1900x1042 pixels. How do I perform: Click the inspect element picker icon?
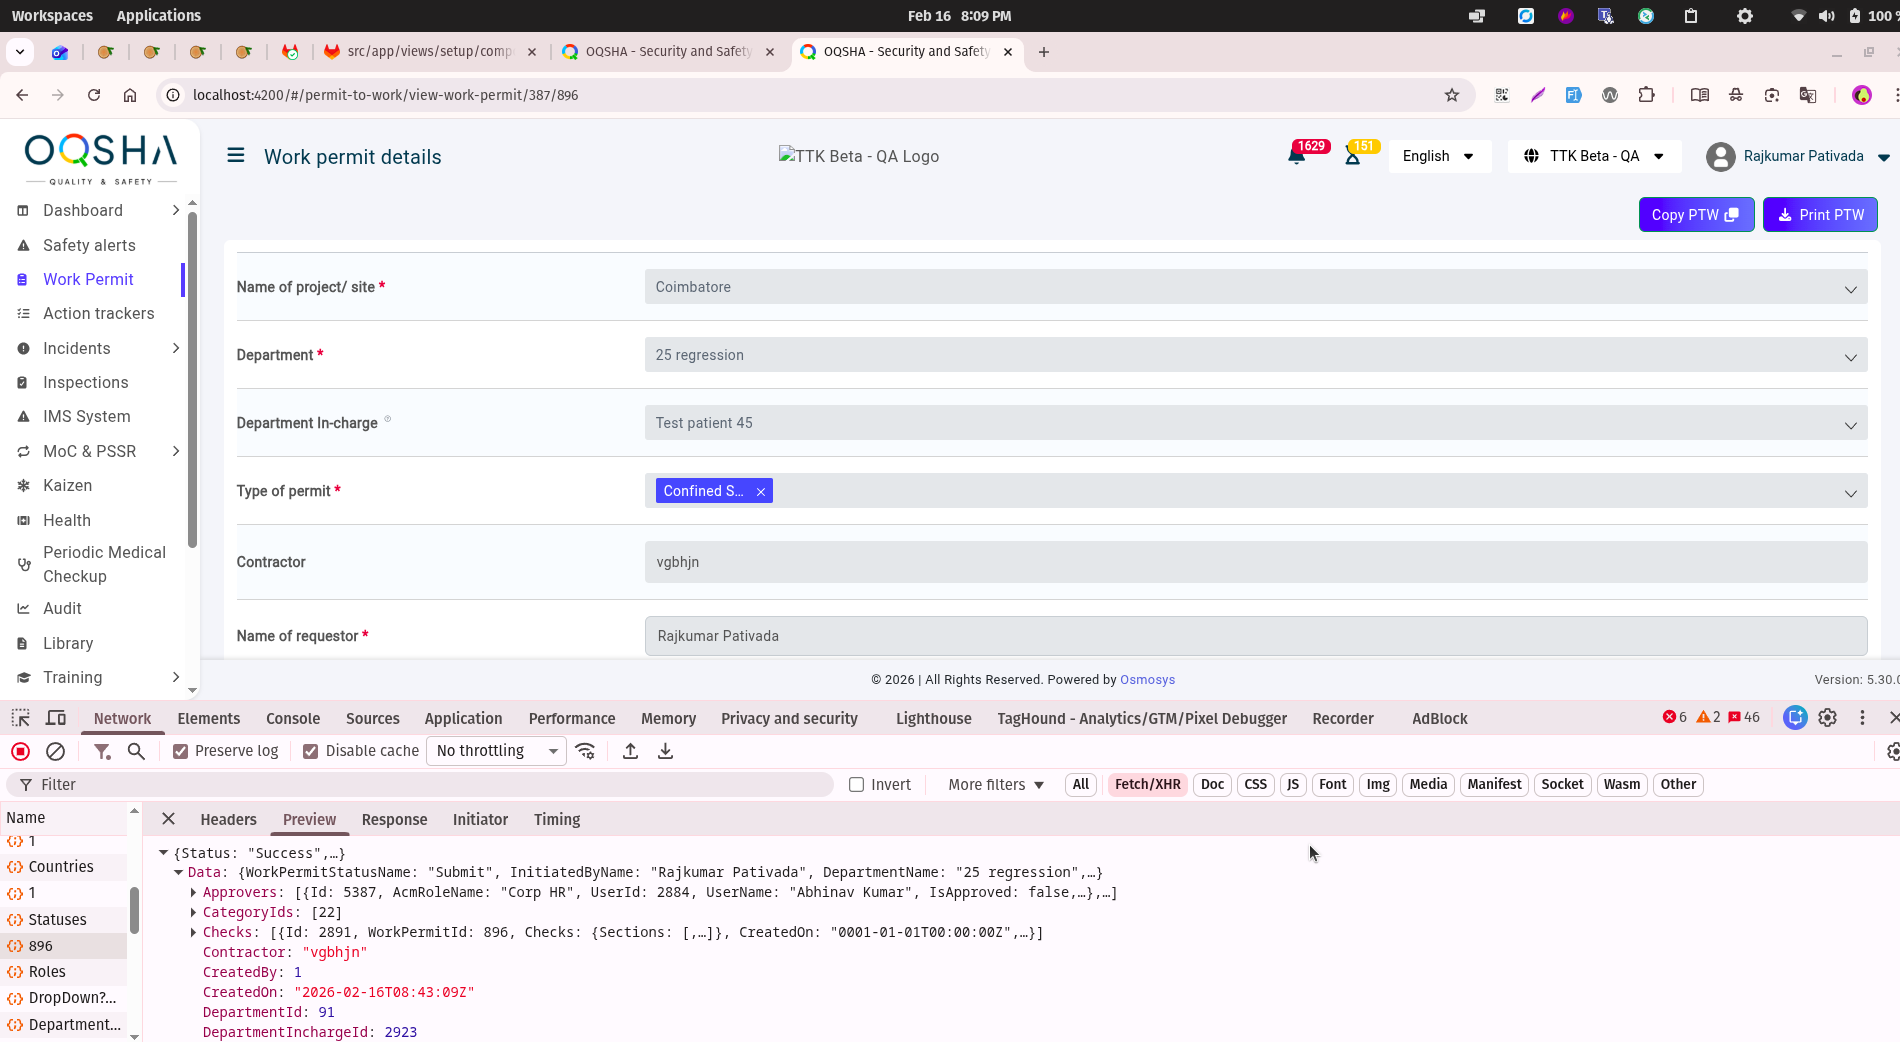[x=20, y=718]
